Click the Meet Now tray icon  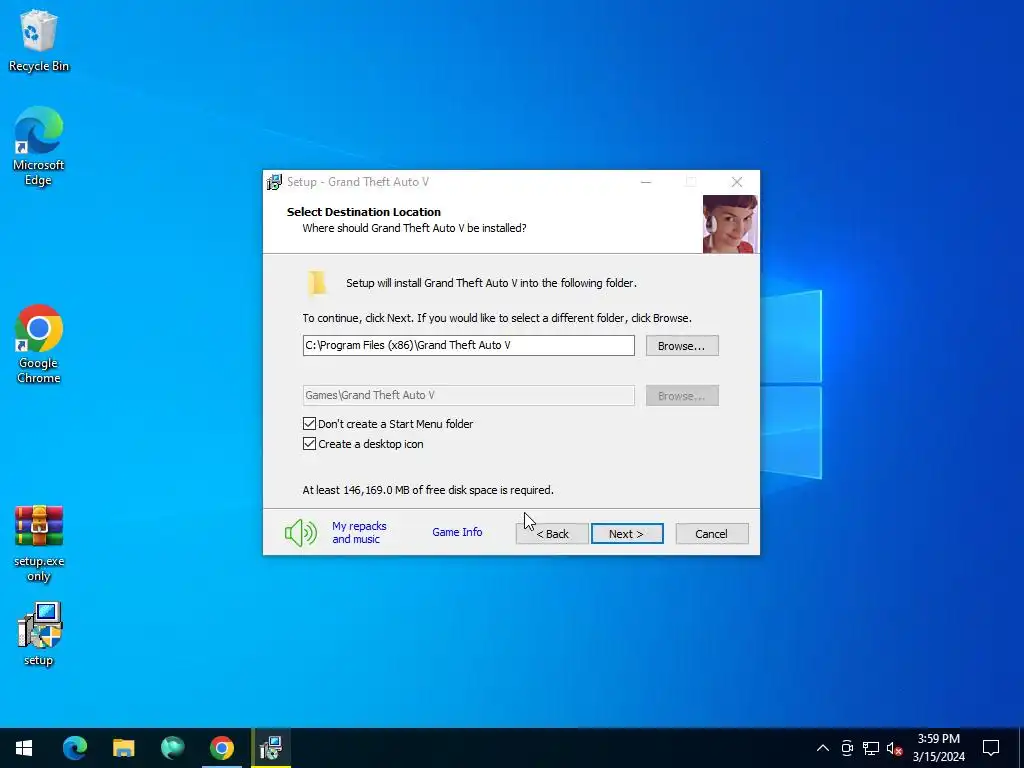point(847,748)
